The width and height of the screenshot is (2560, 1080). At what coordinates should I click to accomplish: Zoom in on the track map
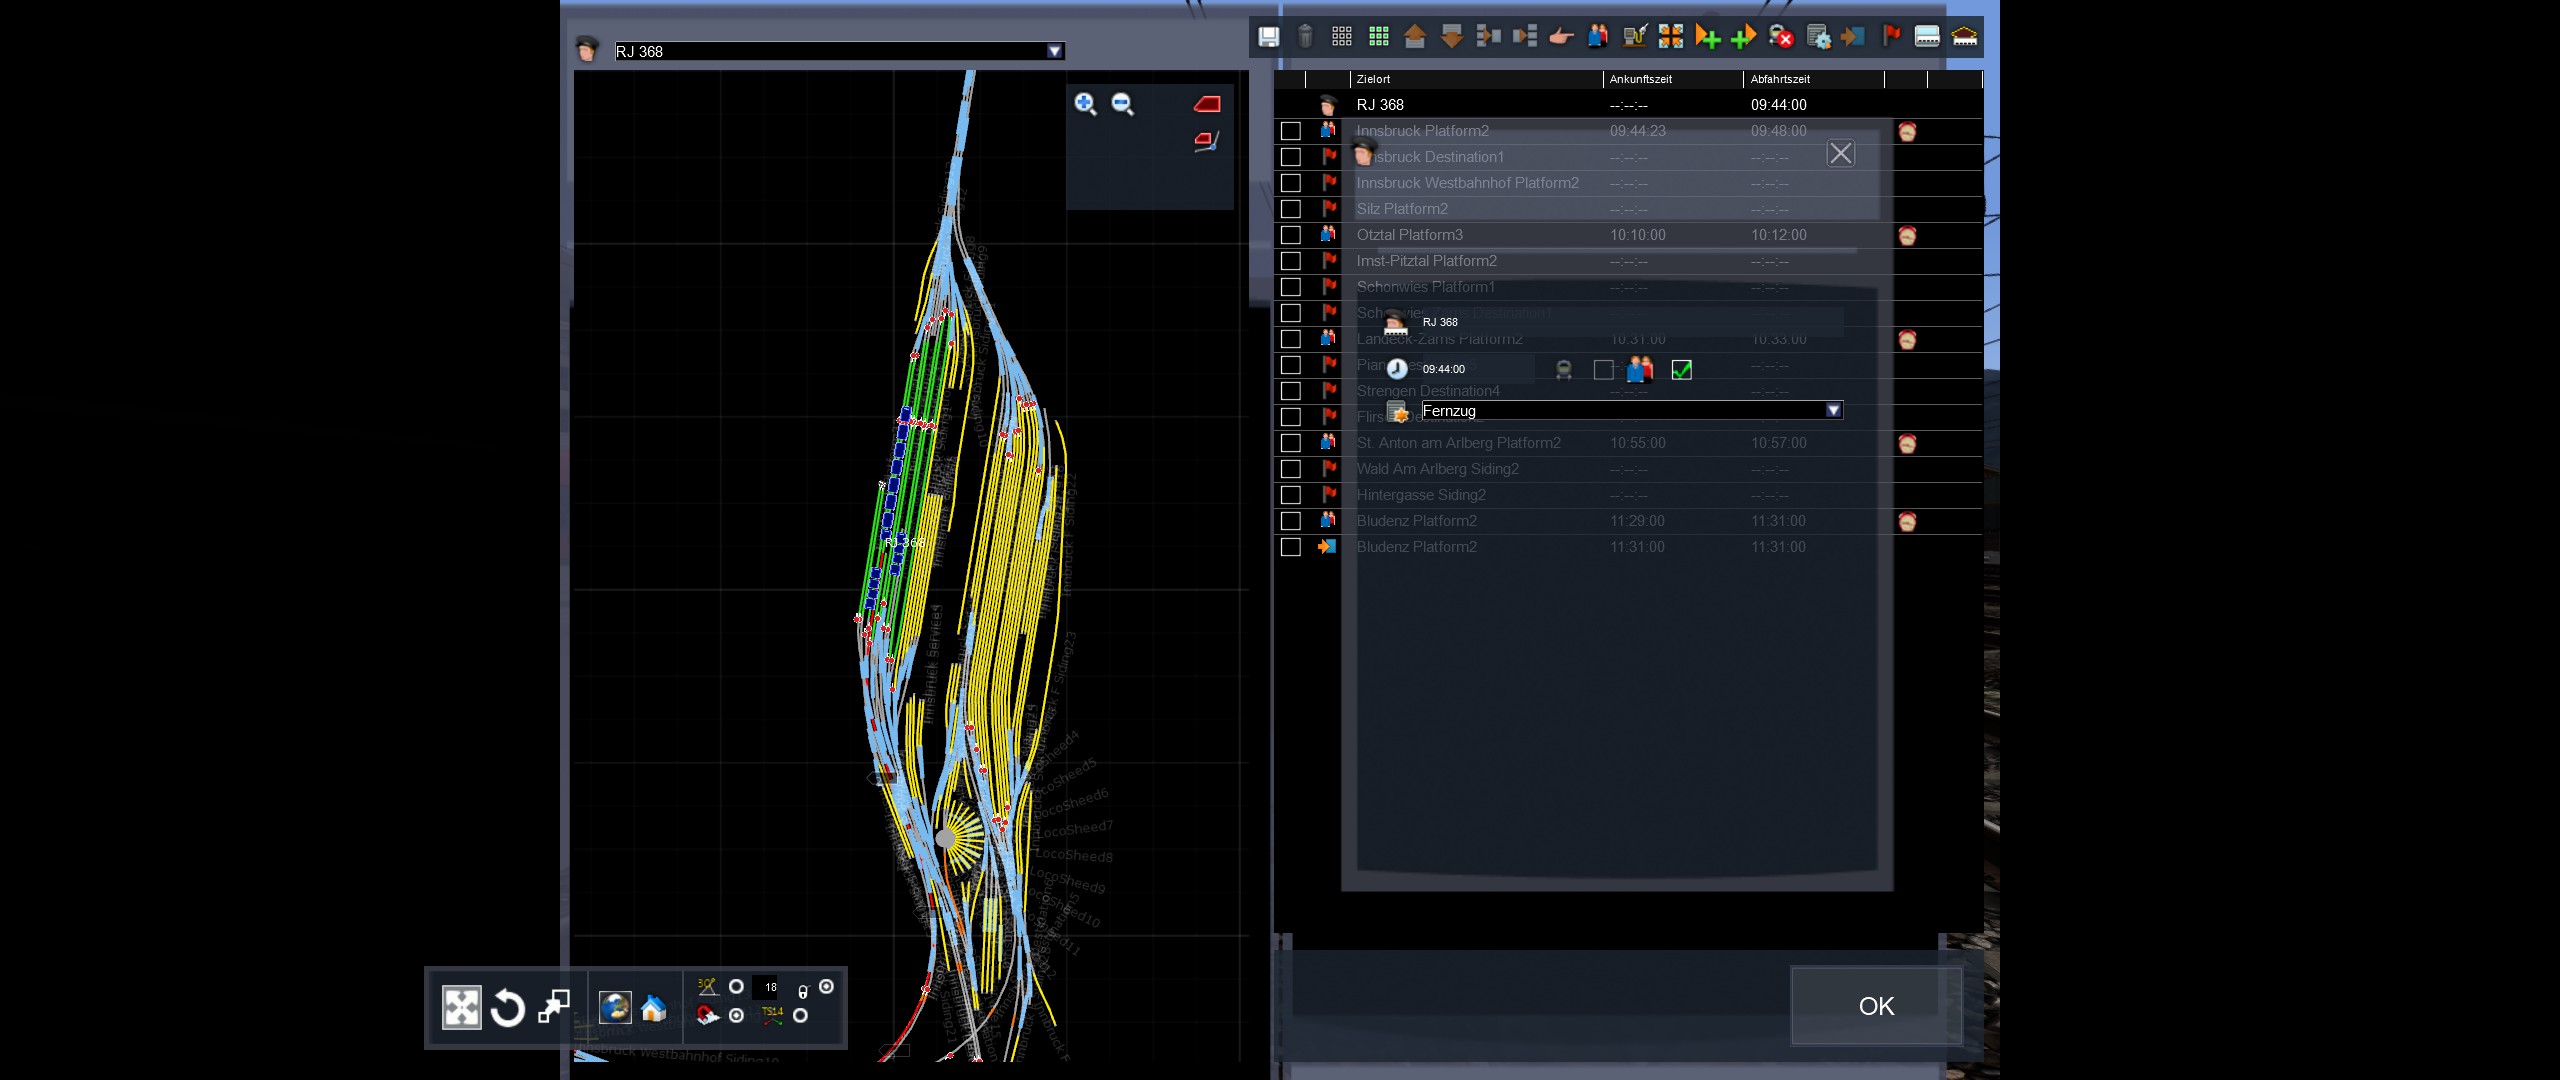click(x=1086, y=104)
